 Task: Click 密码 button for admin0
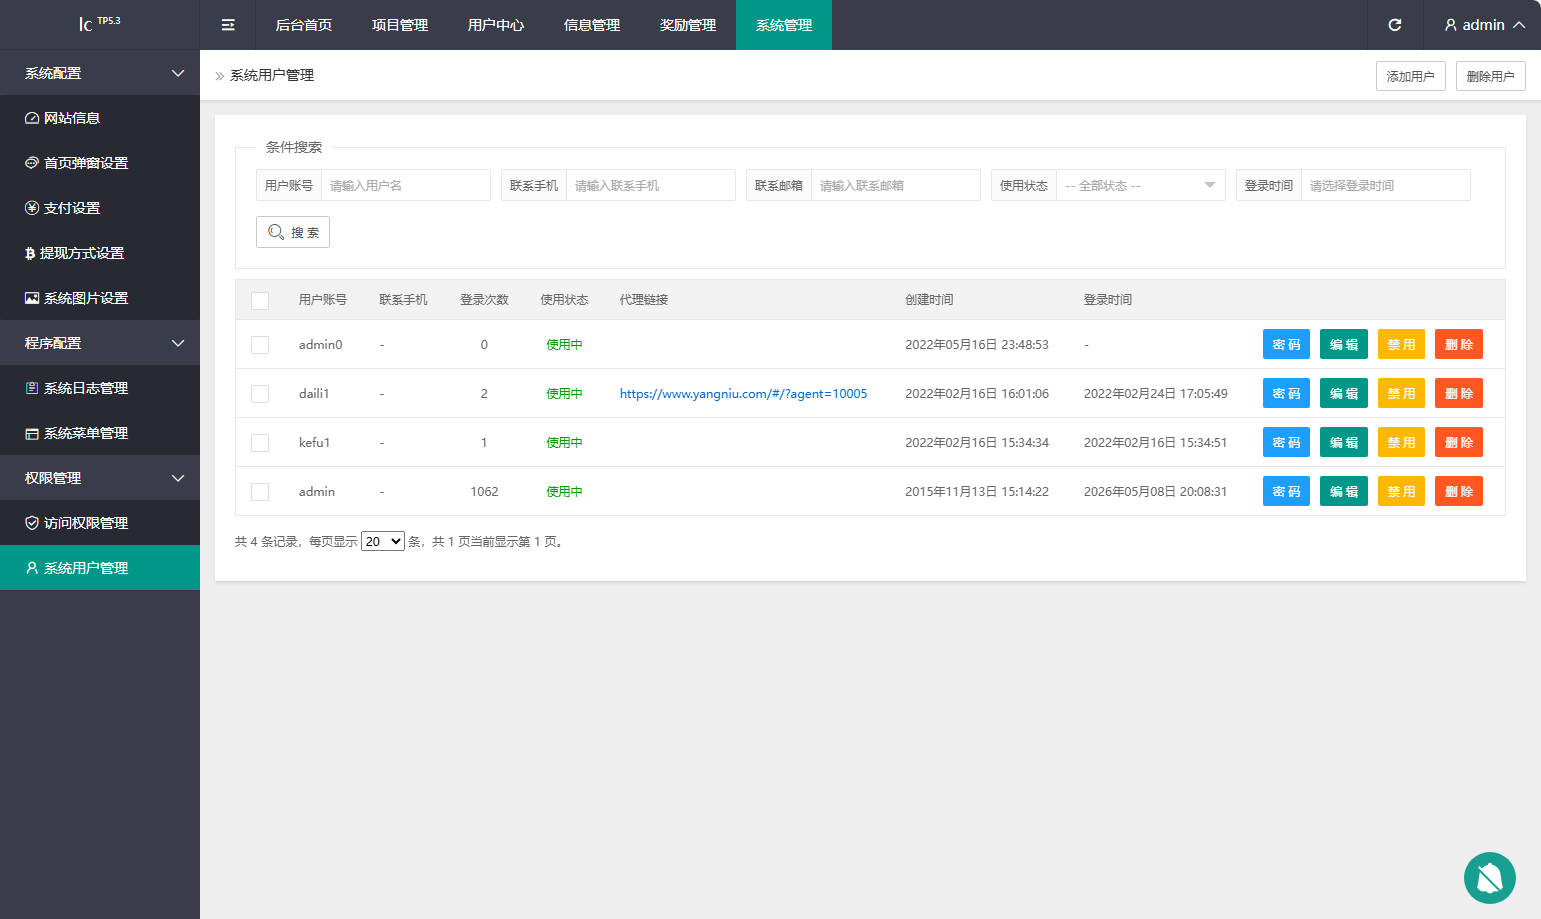[1286, 344]
